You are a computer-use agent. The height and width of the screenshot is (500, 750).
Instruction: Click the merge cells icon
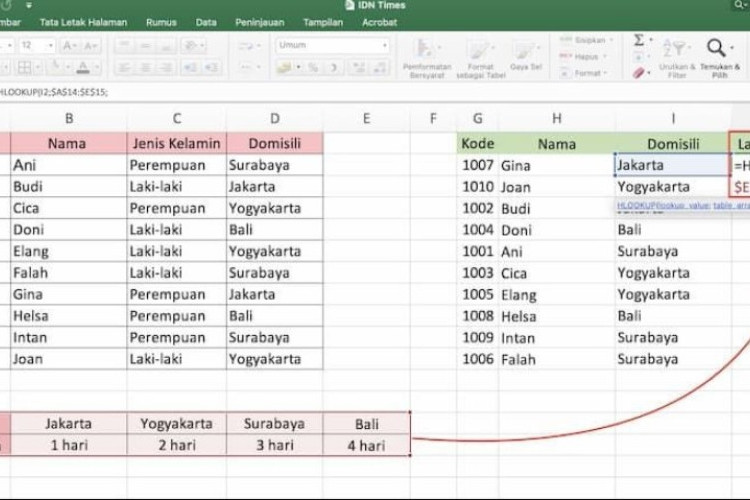click(x=246, y=67)
